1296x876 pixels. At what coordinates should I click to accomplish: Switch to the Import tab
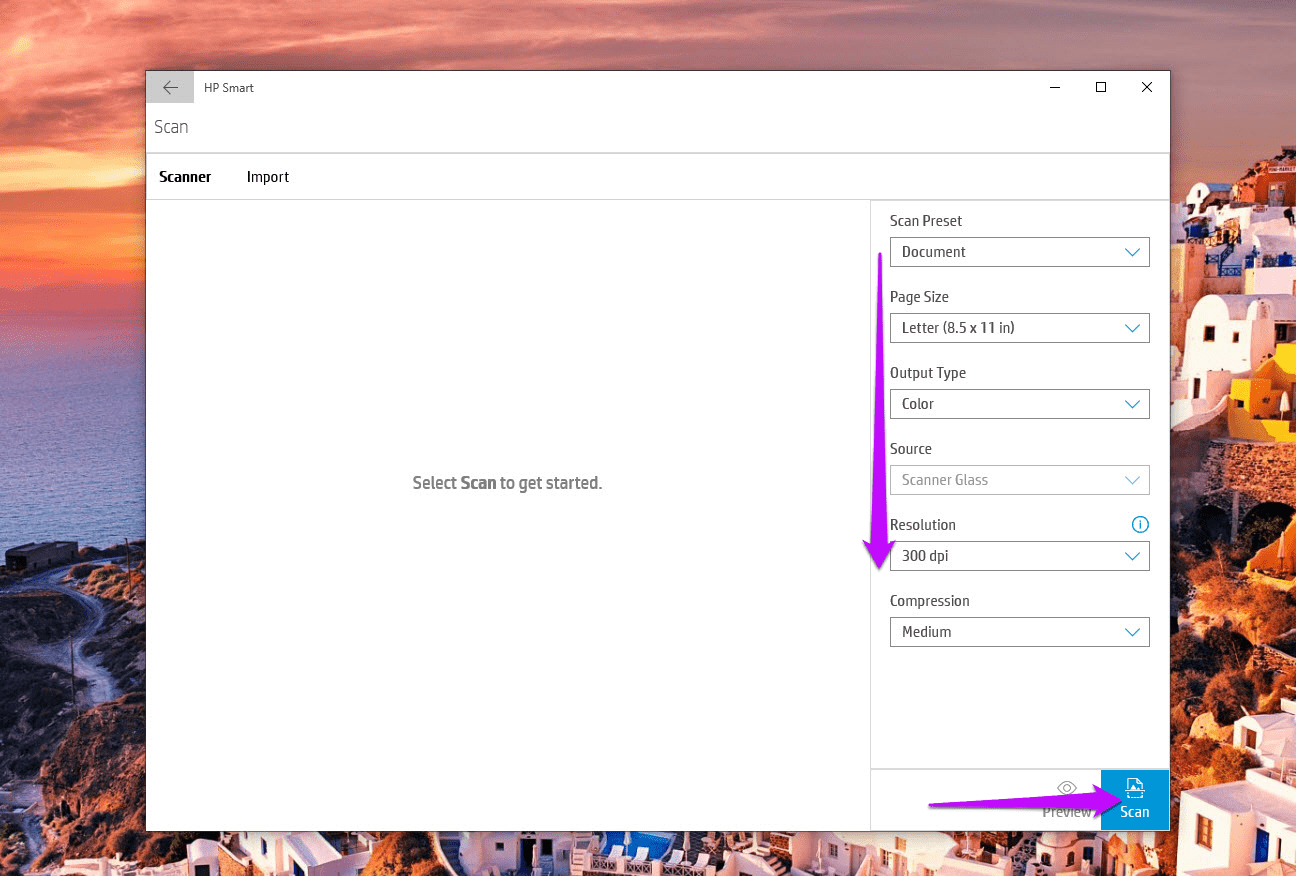[x=268, y=177]
